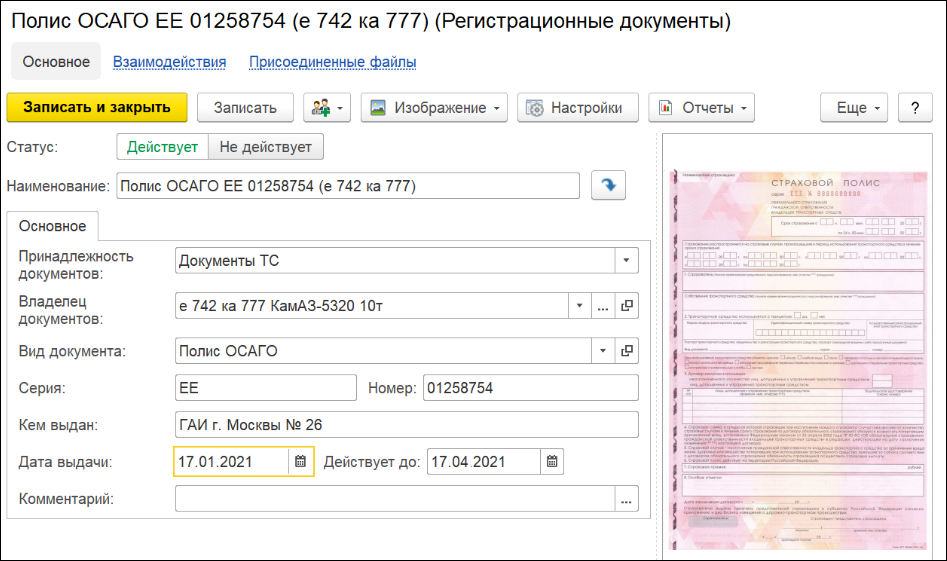Image resolution: width=947 pixels, height=561 pixels.
Task: Expand Вид документа dropdown arrow
Action: 603,351
